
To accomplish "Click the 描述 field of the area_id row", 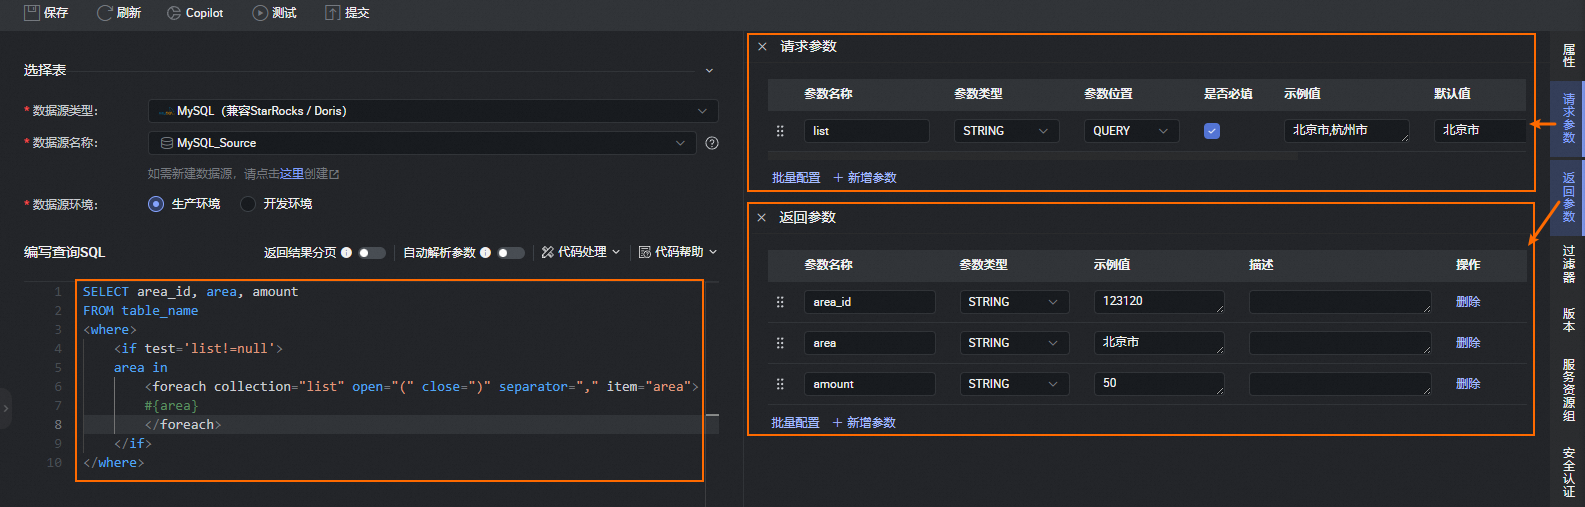I will click(x=1340, y=302).
